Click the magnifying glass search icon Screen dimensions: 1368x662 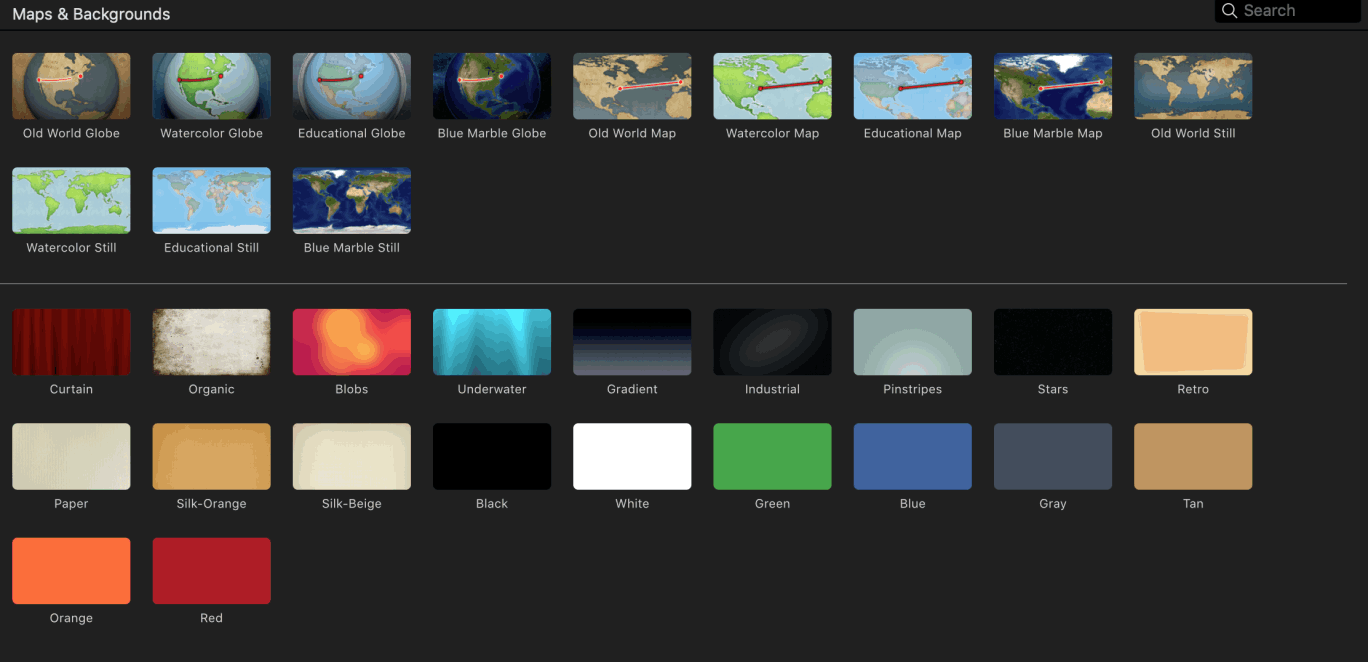pos(1229,11)
